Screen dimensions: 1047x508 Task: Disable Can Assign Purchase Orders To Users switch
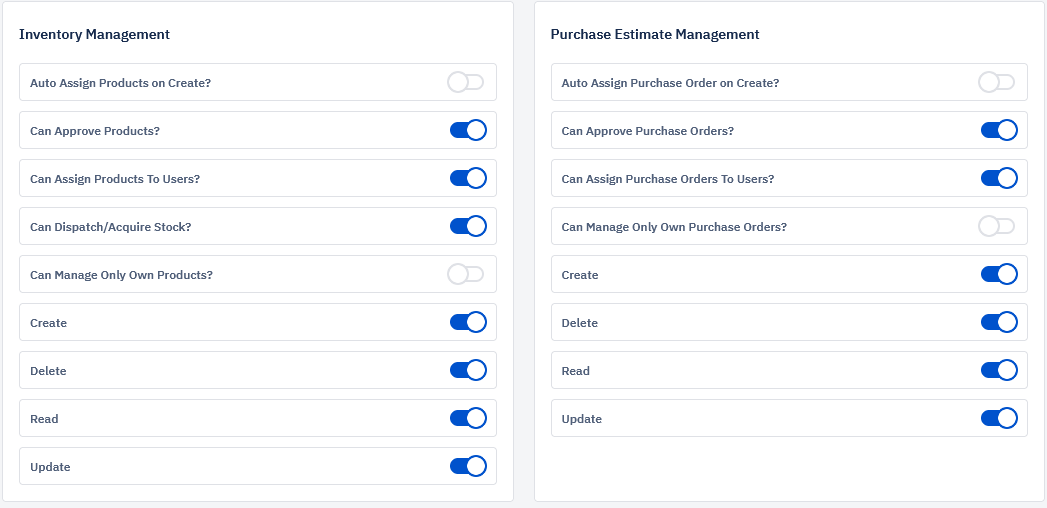999,178
